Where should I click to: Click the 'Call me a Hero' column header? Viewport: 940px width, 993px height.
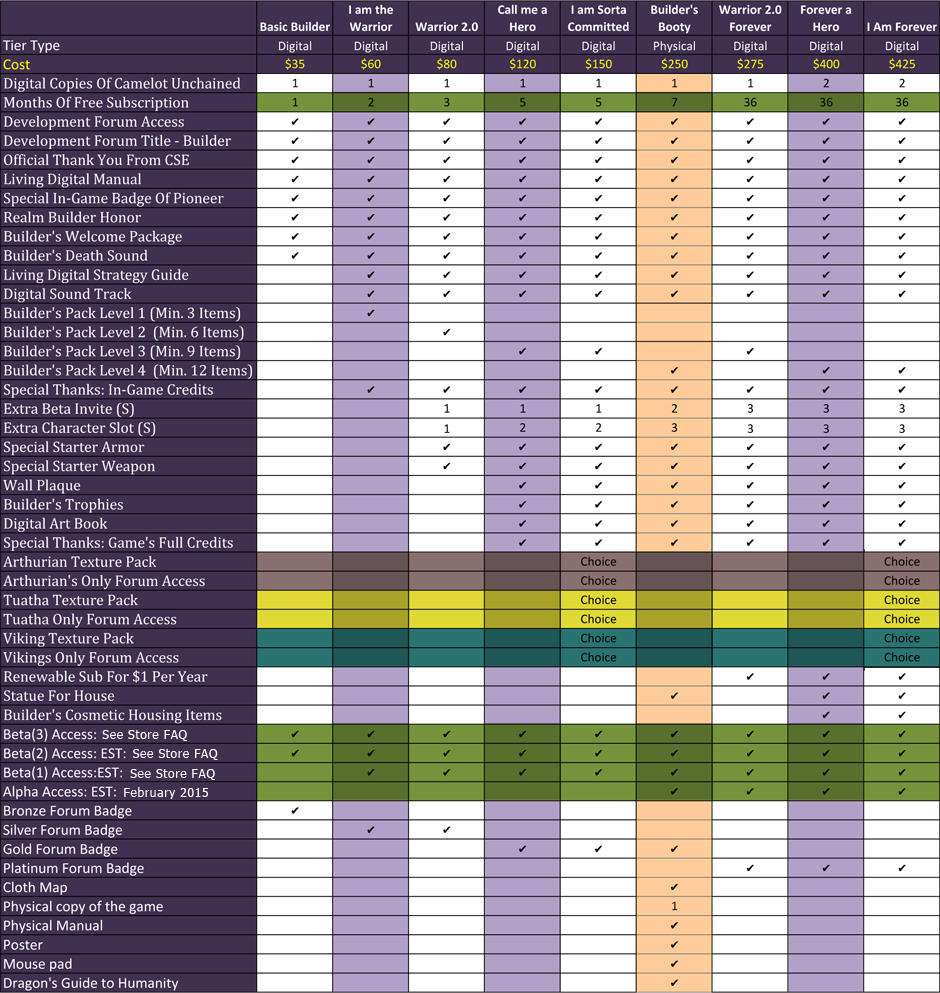point(522,18)
